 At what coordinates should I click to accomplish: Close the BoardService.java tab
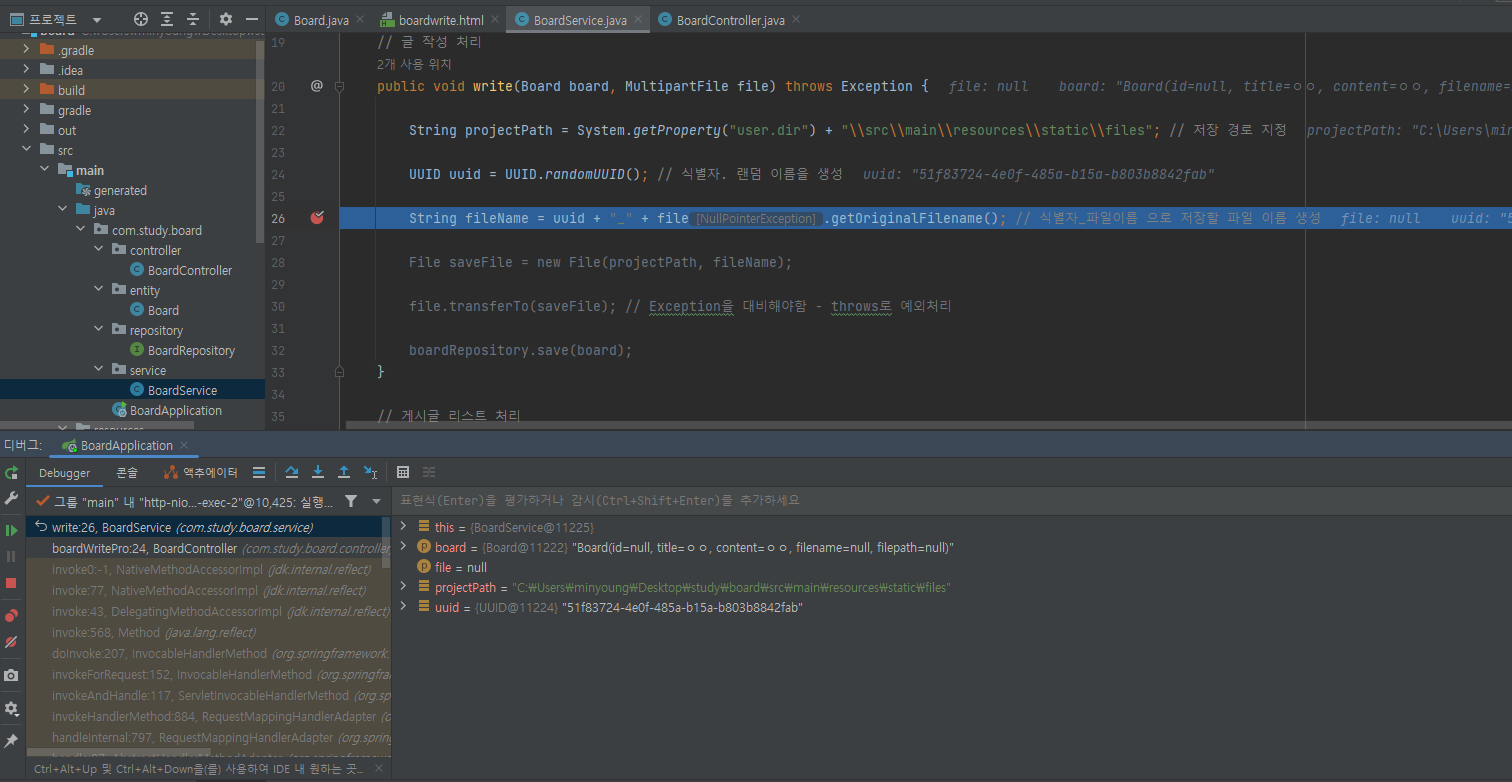click(x=637, y=20)
